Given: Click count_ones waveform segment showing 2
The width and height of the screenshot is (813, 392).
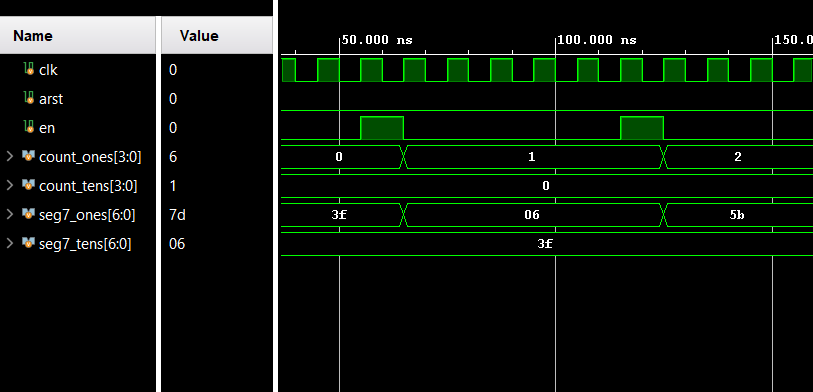Looking at the screenshot, I should tap(738, 157).
